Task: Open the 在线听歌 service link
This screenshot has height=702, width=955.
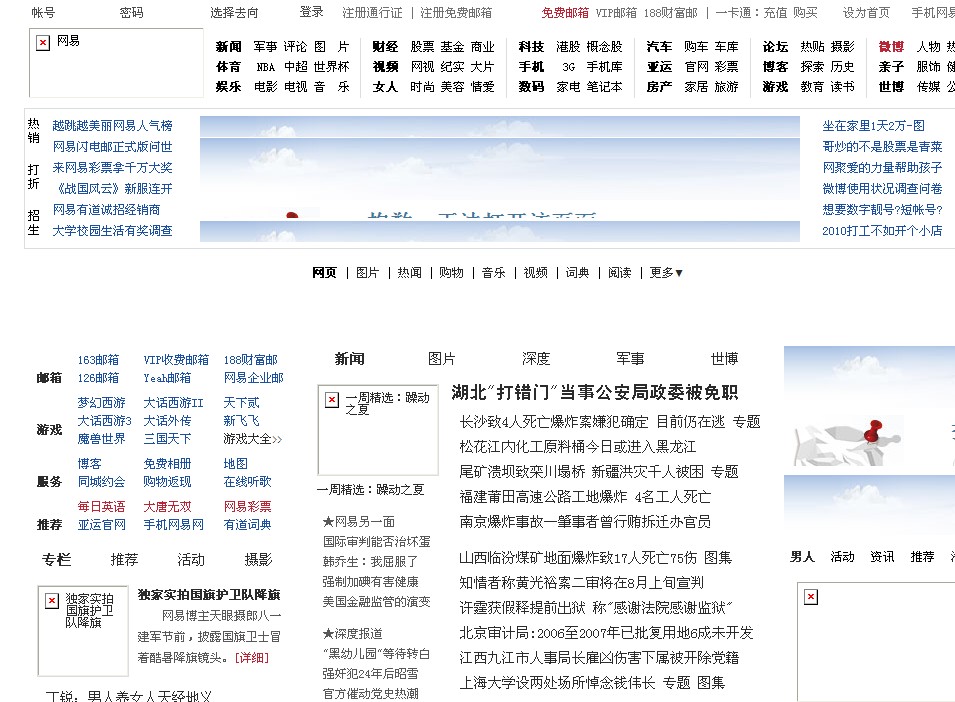Action: point(247,482)
